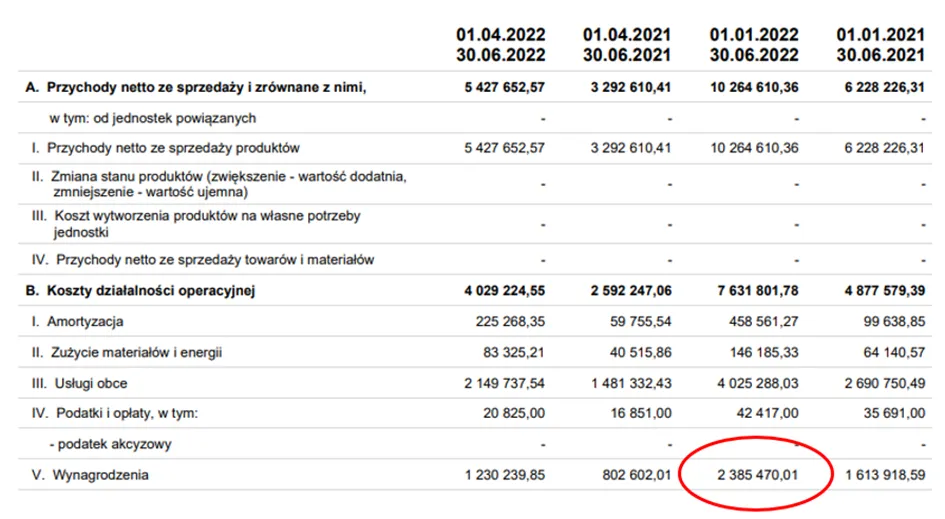Select the column header 01.04.2021 30.06.2021
Viewport: 945px width, 519px height.
coord(627,45)
